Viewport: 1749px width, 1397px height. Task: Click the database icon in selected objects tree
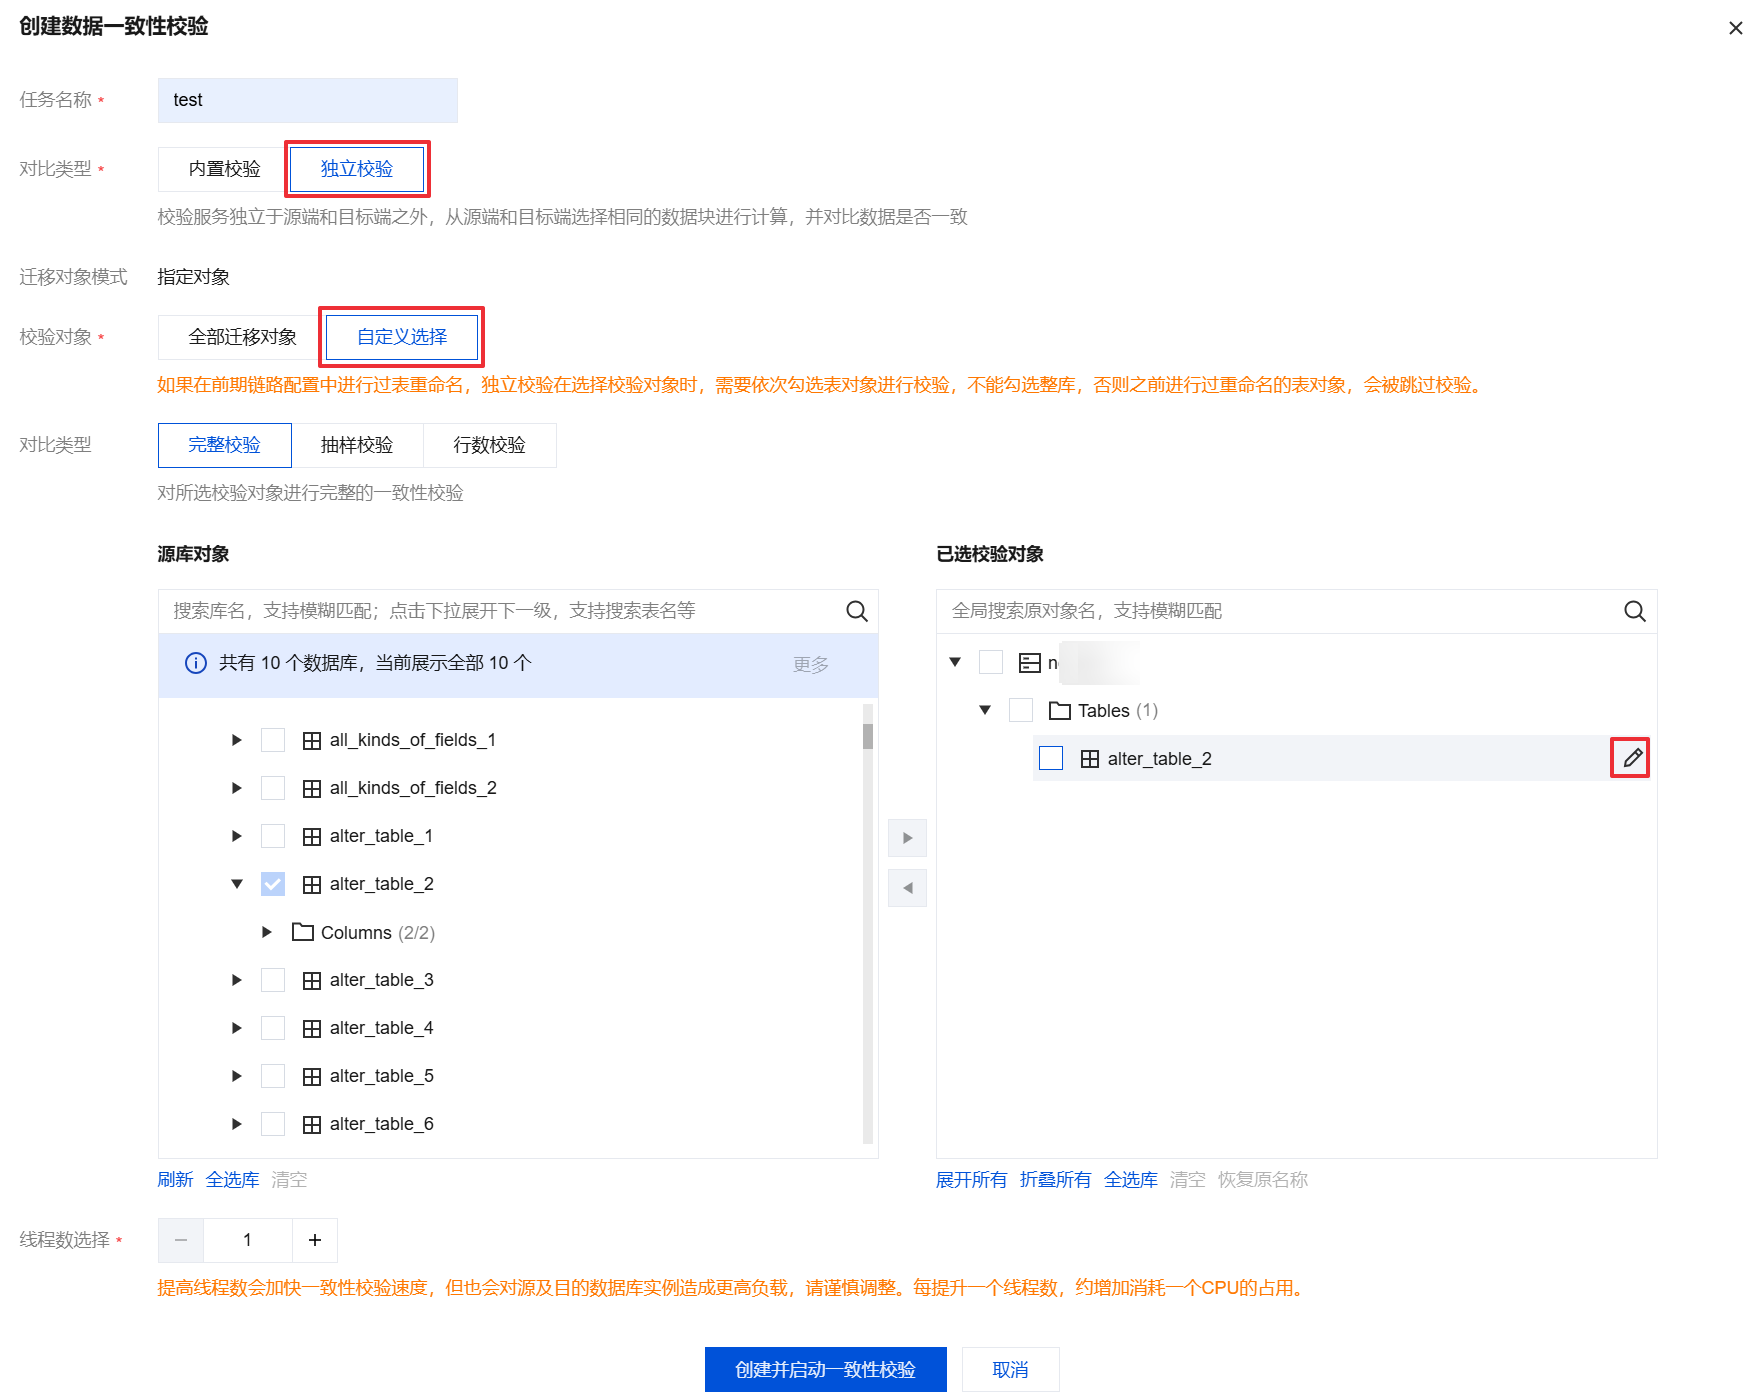[x=1030, y=662]
